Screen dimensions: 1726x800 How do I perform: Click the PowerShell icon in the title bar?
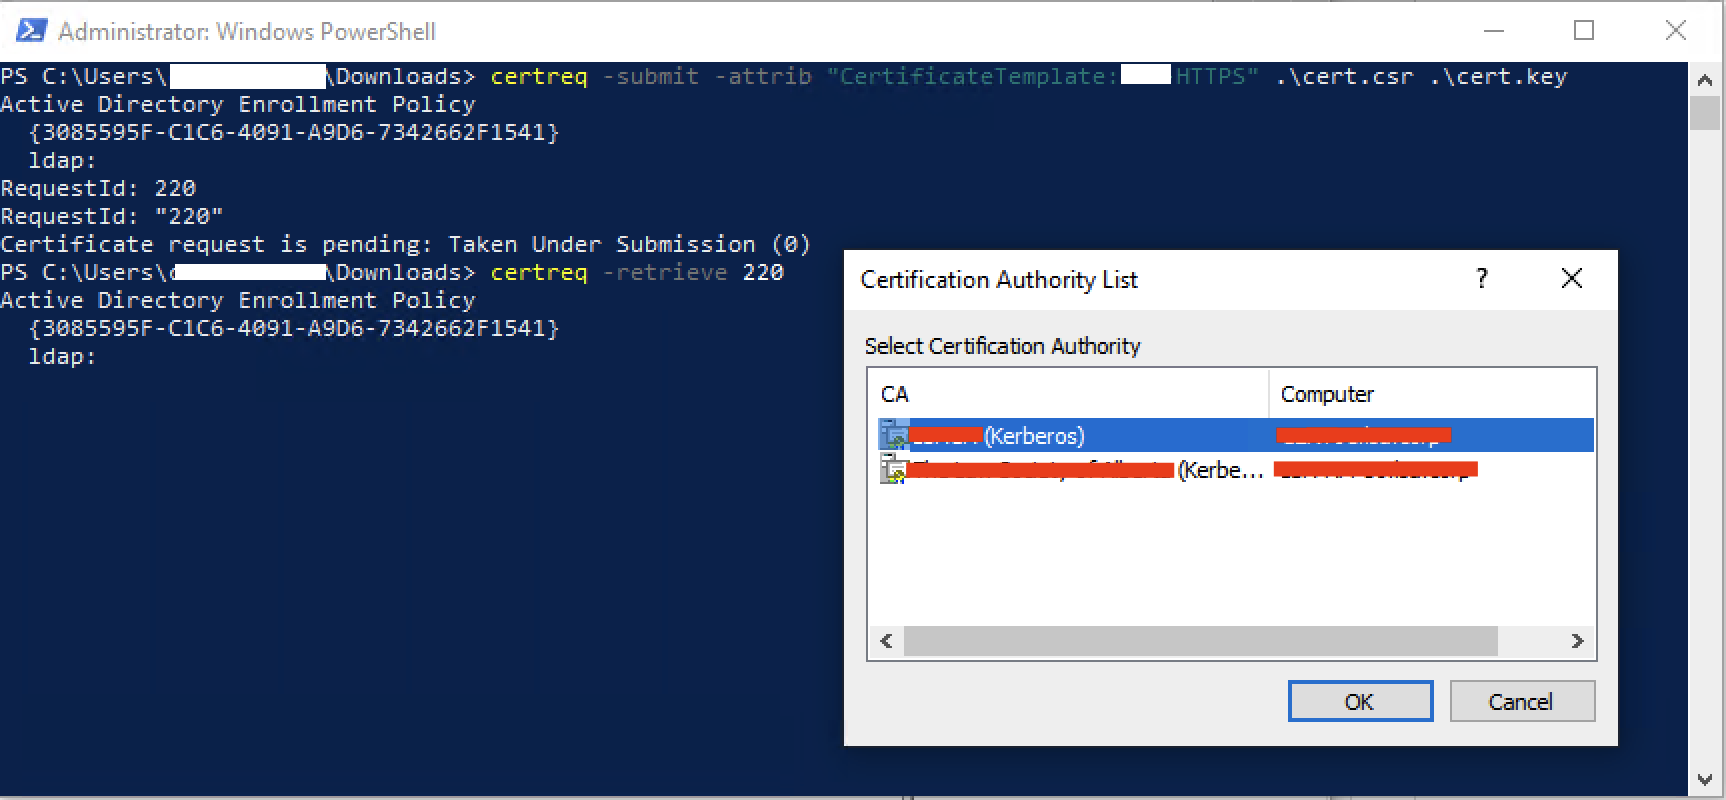tap(30, 31)
